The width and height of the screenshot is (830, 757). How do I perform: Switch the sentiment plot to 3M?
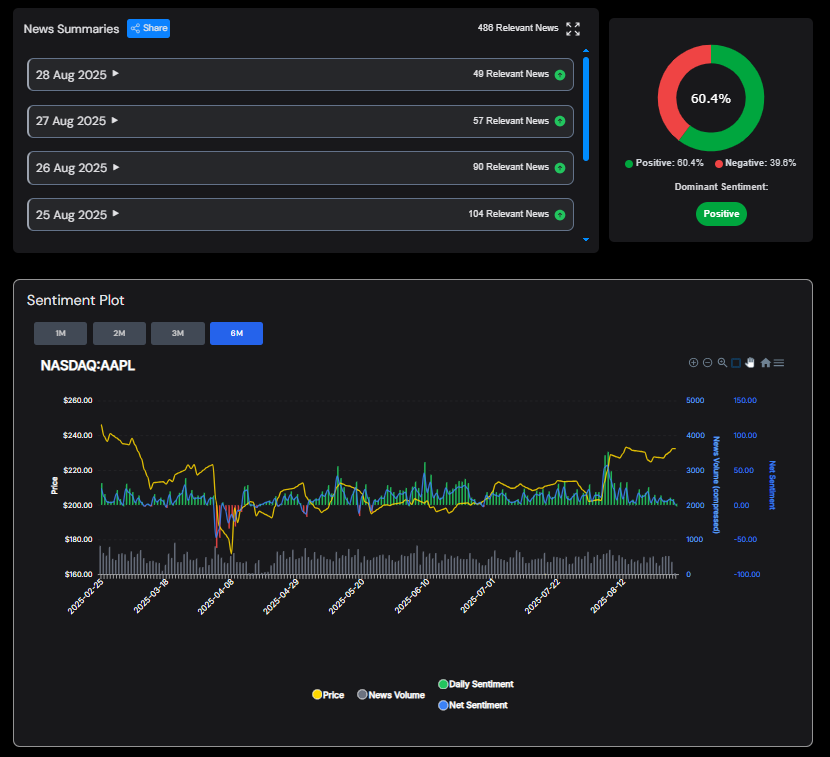pos(178,334)
